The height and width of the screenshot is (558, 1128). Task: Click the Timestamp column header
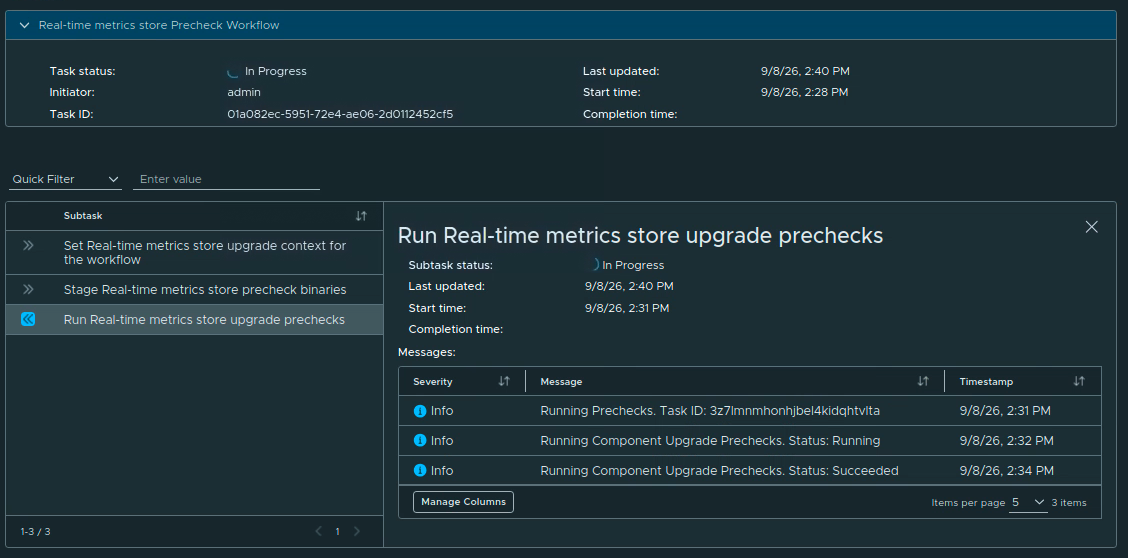click(x=986, y=382)
